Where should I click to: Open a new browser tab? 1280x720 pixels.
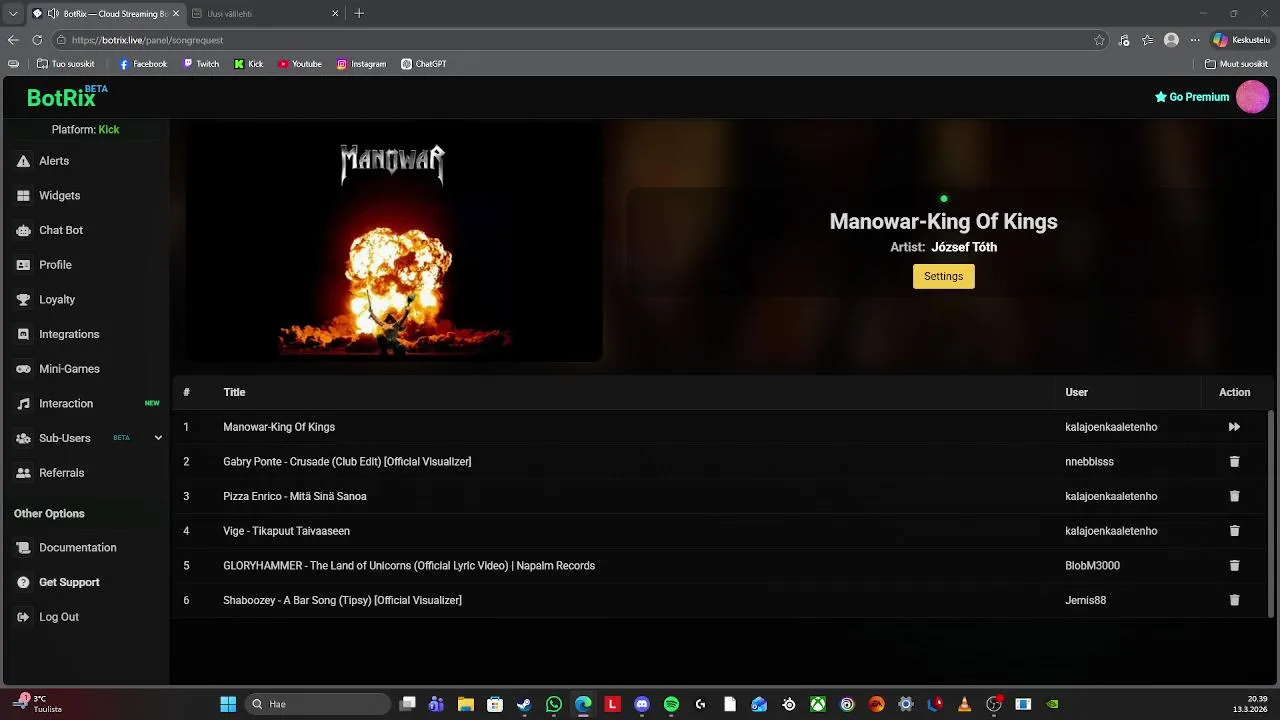coord(359,14)
